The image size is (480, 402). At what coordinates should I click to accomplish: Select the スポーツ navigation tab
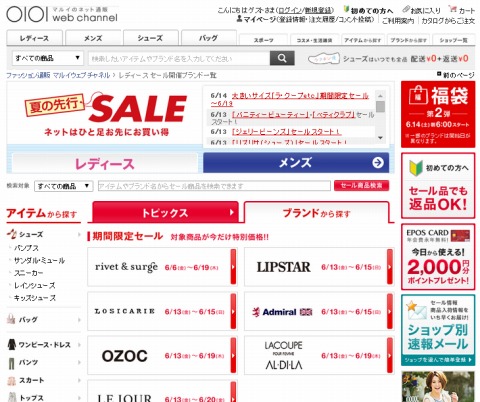pyautogui.click(x=263, y=40)
